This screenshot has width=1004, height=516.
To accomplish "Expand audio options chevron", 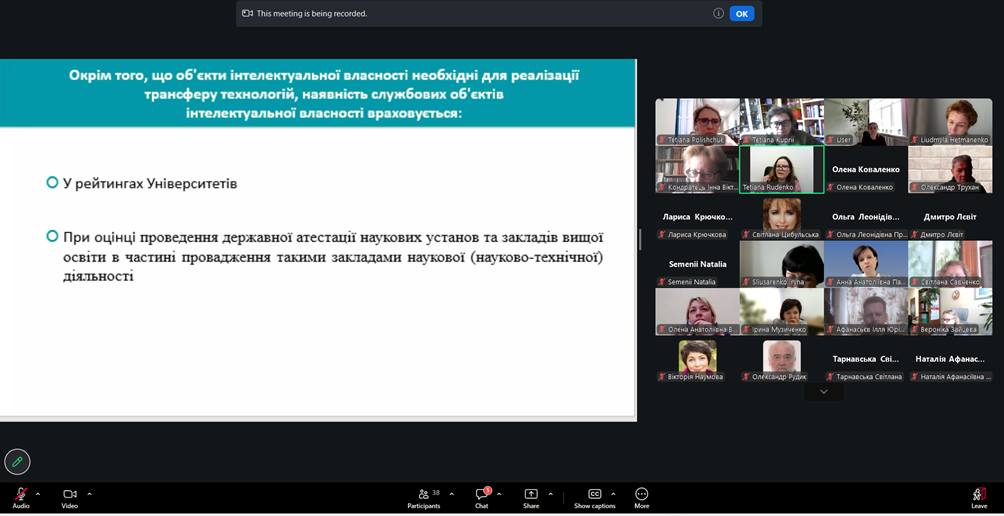I will point(38,494).
